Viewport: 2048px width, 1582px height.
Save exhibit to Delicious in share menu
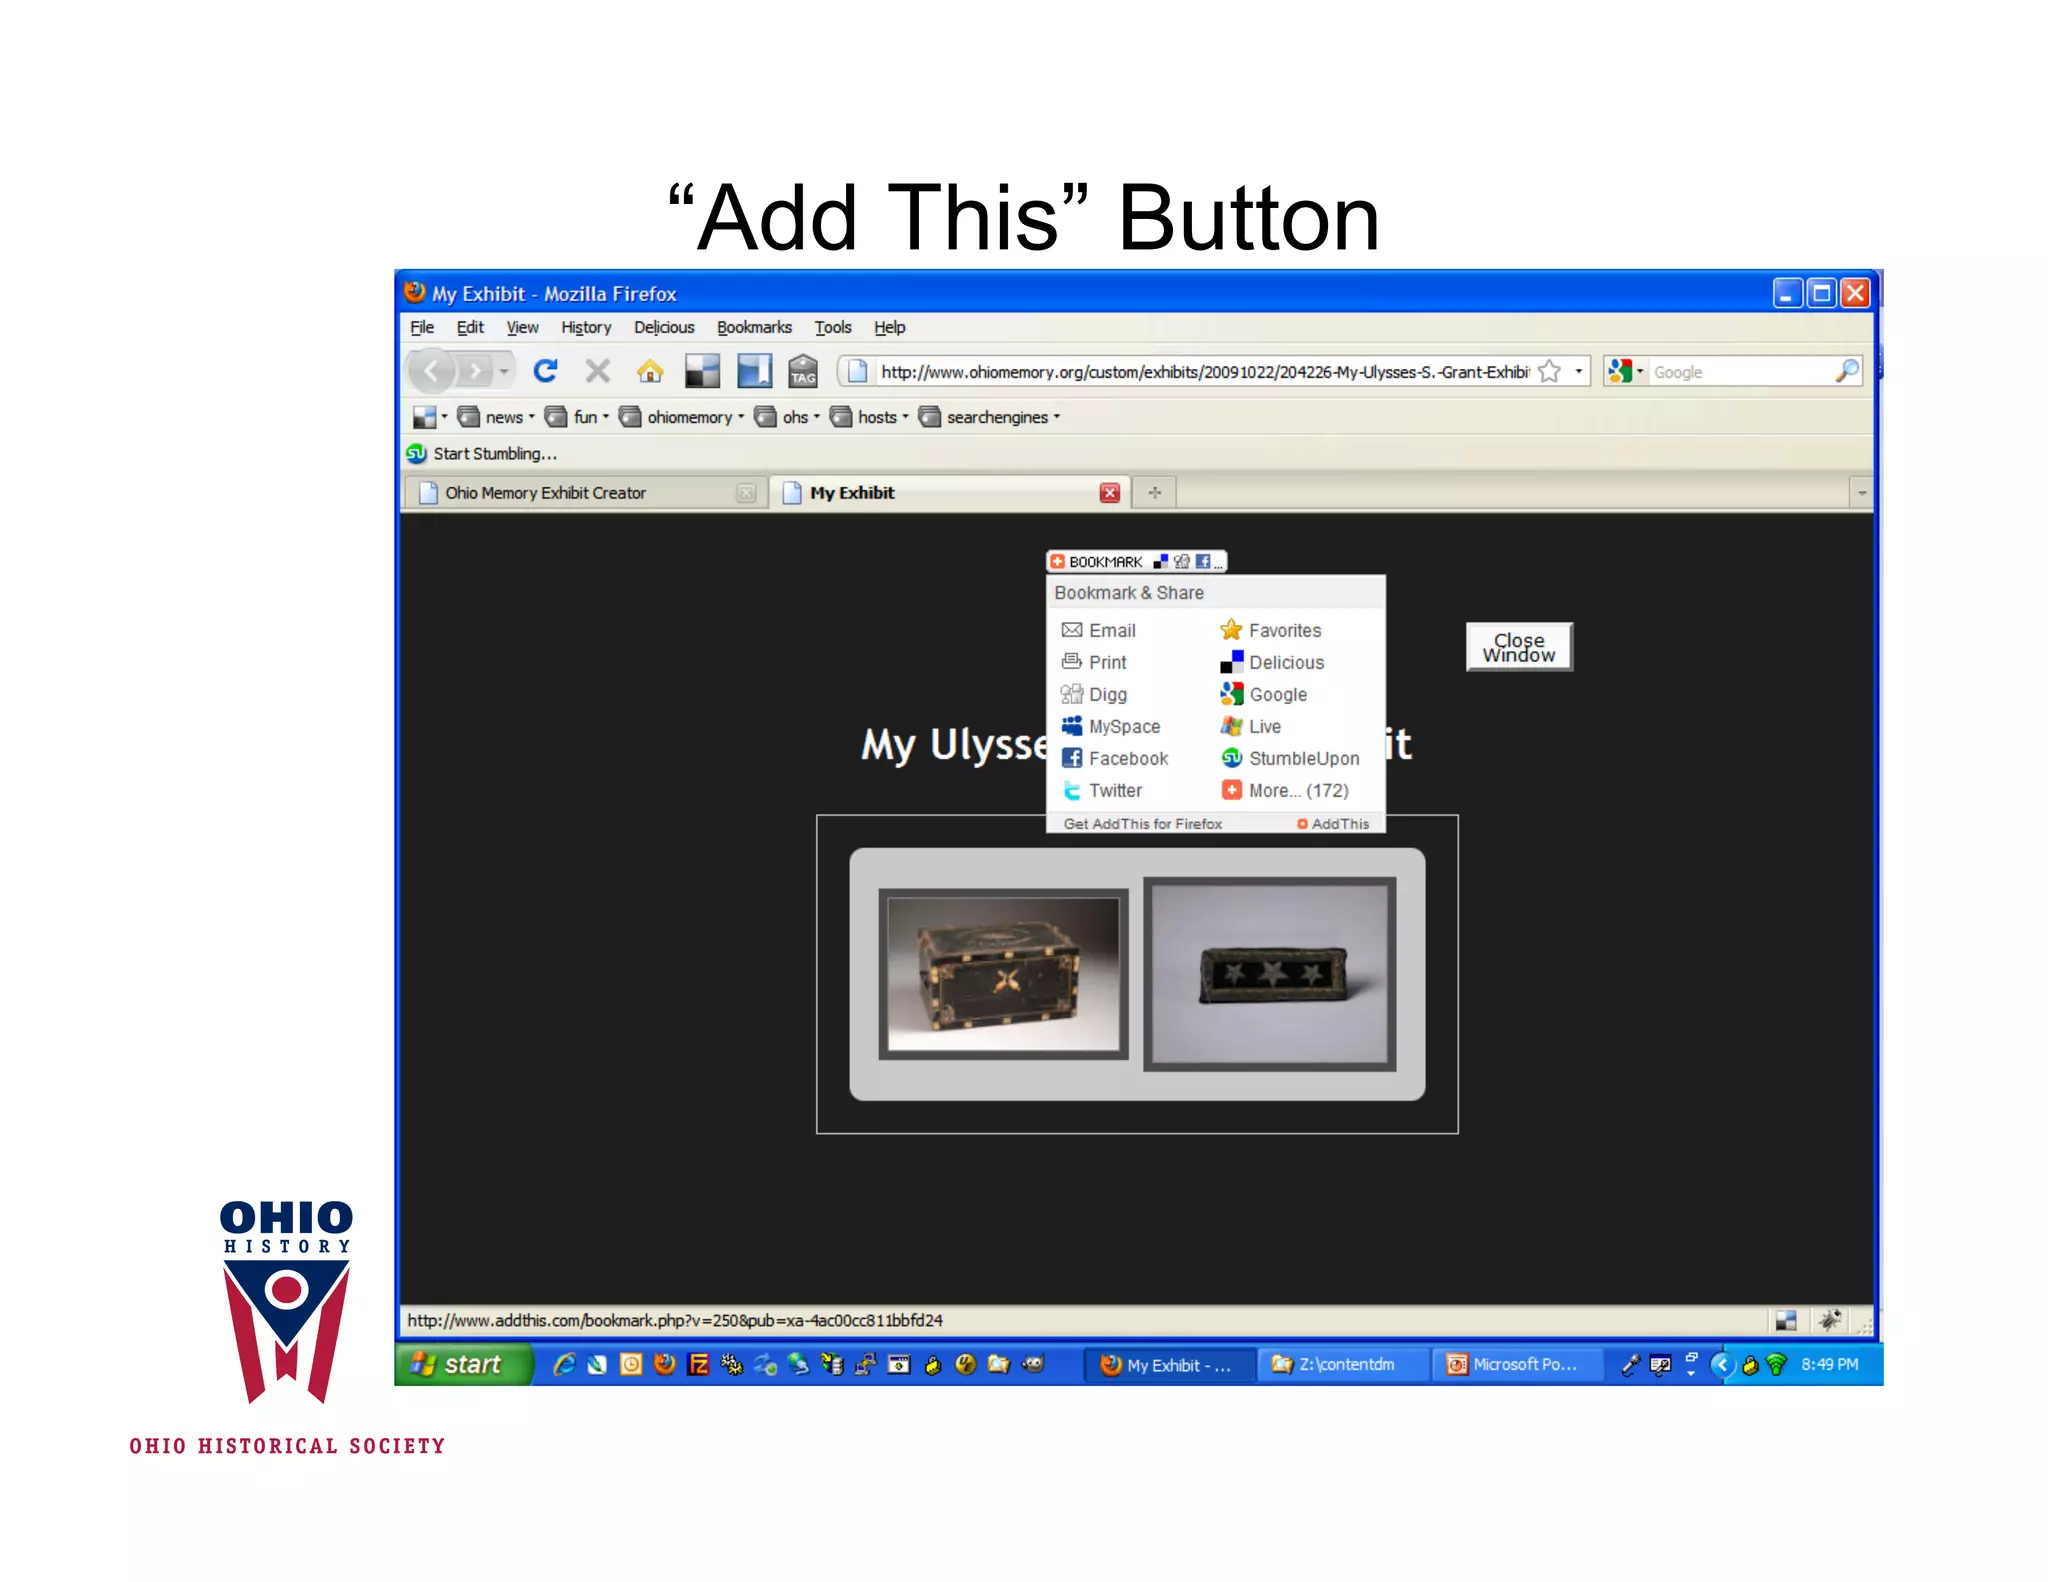coord(1271,662)
